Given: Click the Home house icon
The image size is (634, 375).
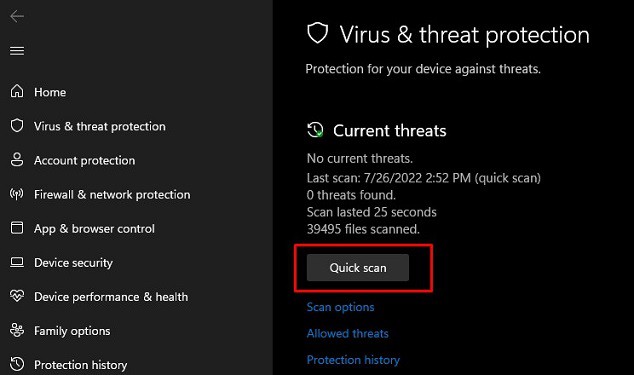Looking at the screenshot, I should click(x=17, y=91).
